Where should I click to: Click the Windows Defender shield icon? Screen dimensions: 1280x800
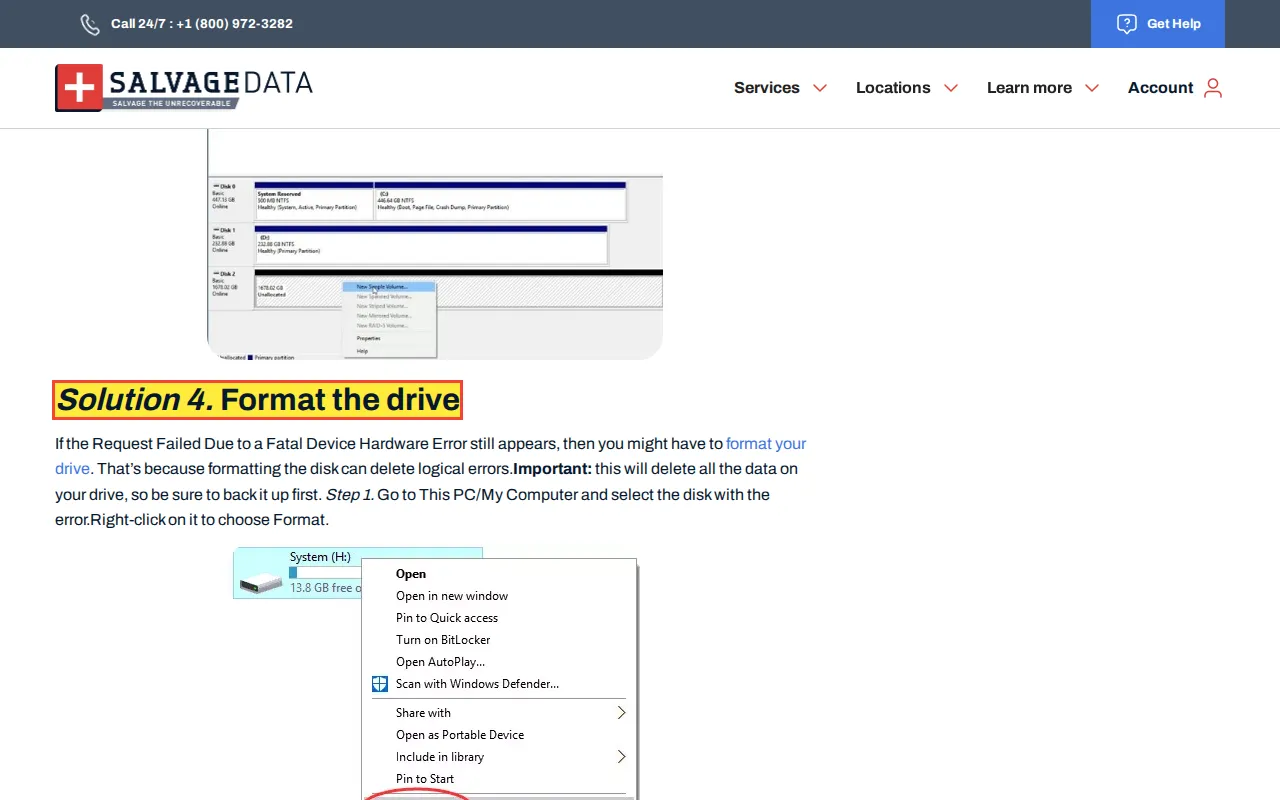pyautogui.click(x=380, y=684)
